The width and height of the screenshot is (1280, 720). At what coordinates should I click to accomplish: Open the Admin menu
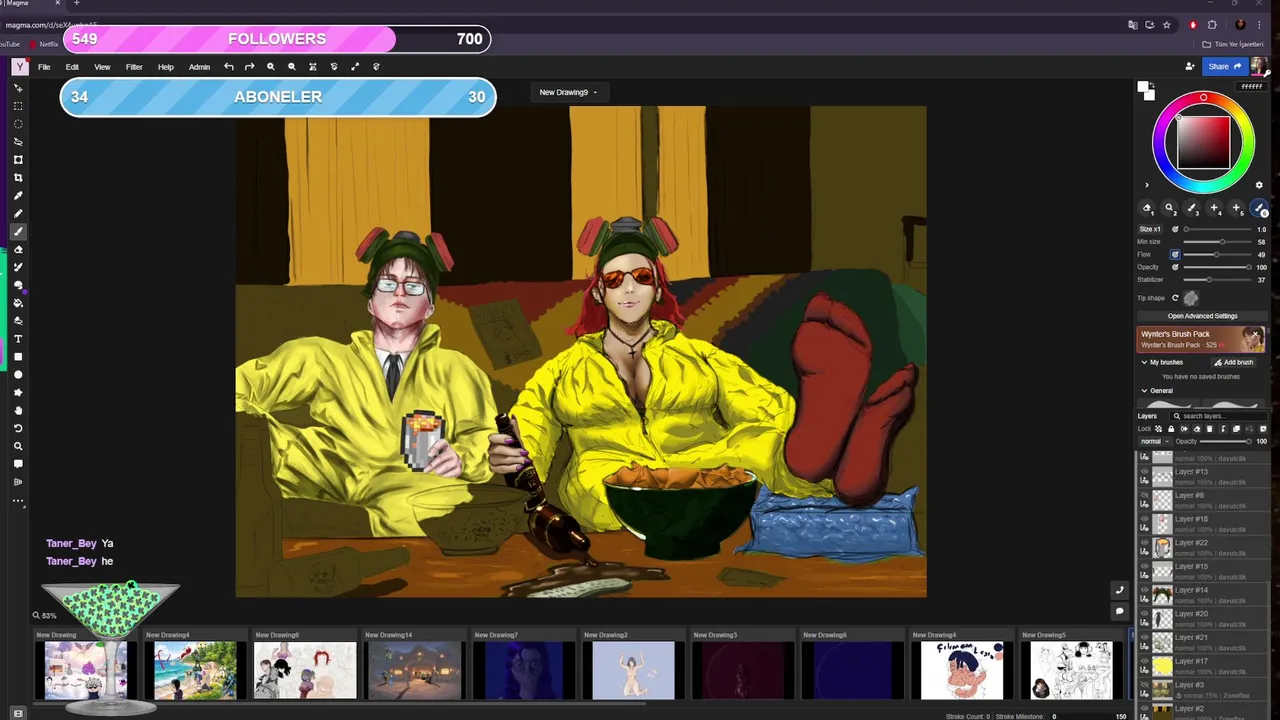coord(199,67)
